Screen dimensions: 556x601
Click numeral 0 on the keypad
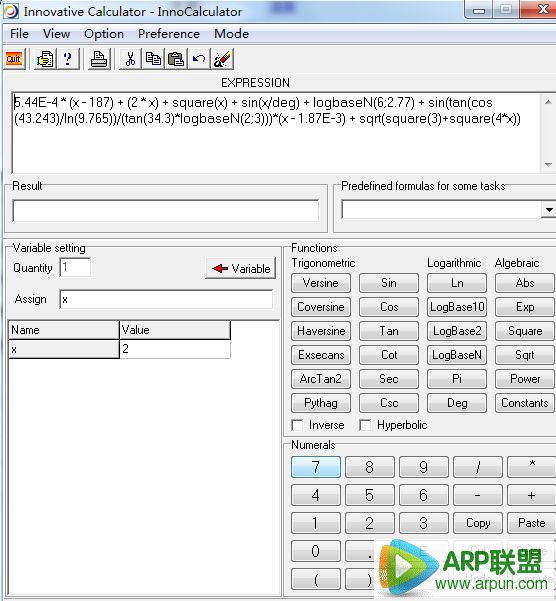point(316,551)
